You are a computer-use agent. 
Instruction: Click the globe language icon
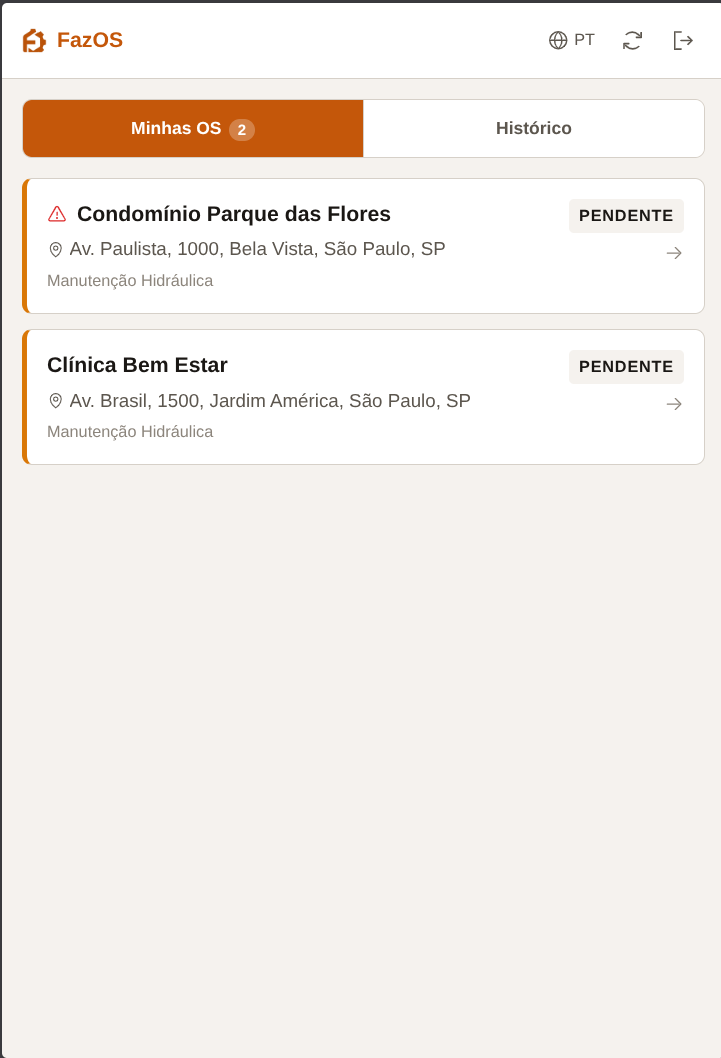pyautogui.click(x=558, y=40)
